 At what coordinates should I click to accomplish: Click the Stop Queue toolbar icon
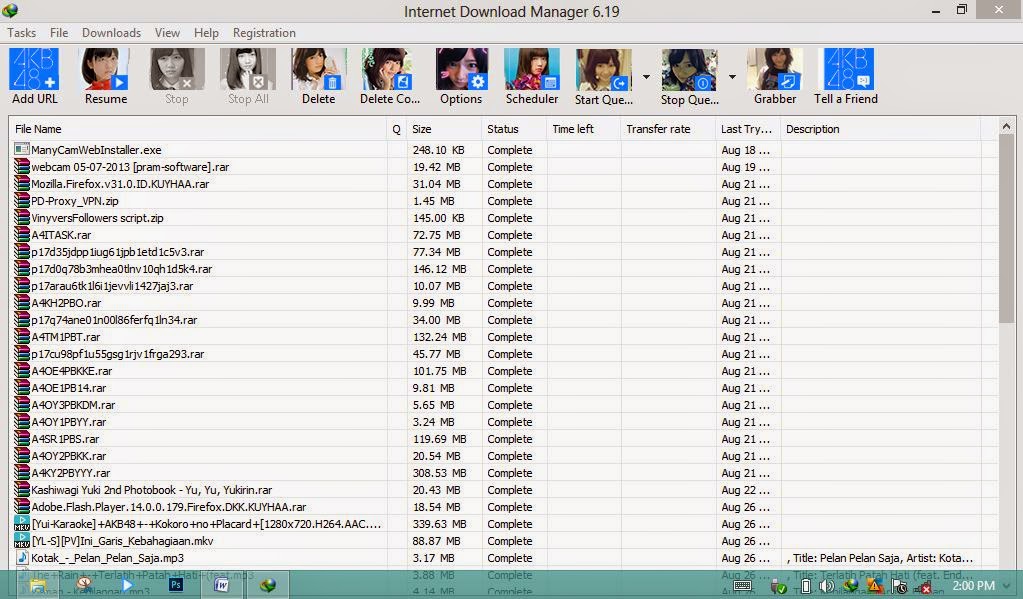tap(689, 70)
